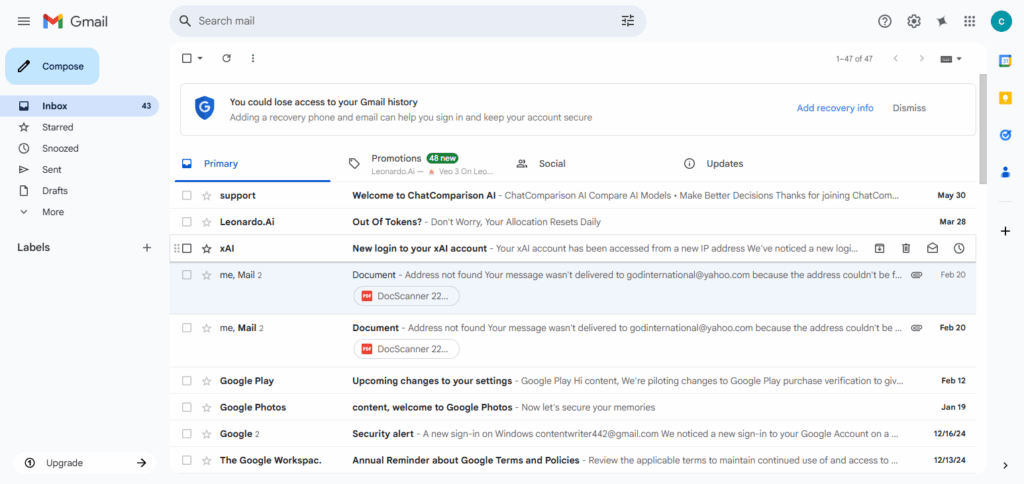Viewport: 1024px width, 484px height.
Task: Open input tools dropdown arrow
Action: pos(959,58)
